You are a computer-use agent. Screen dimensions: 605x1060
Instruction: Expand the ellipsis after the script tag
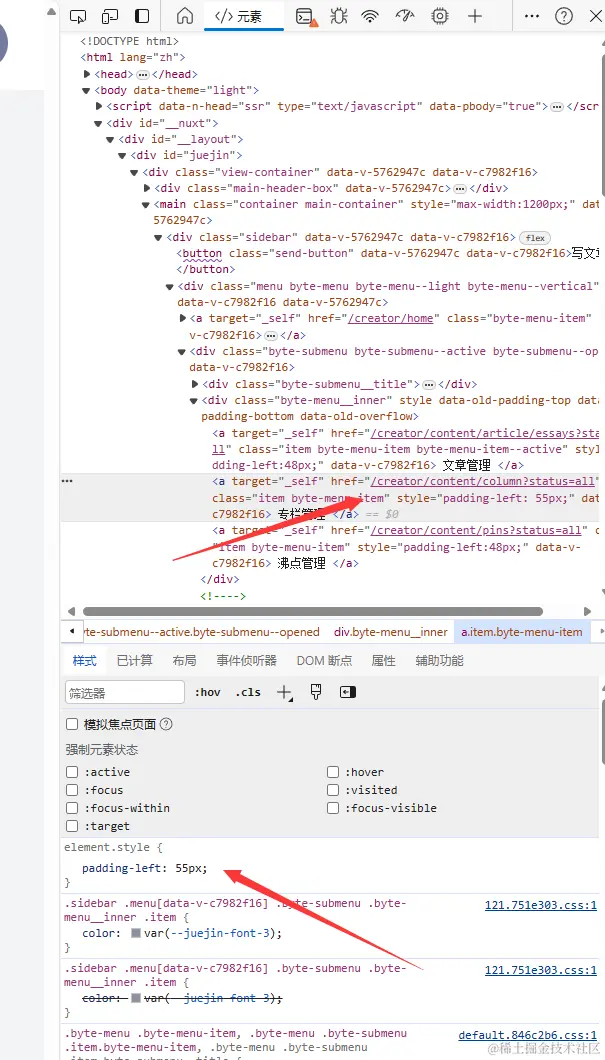point(557,107)
